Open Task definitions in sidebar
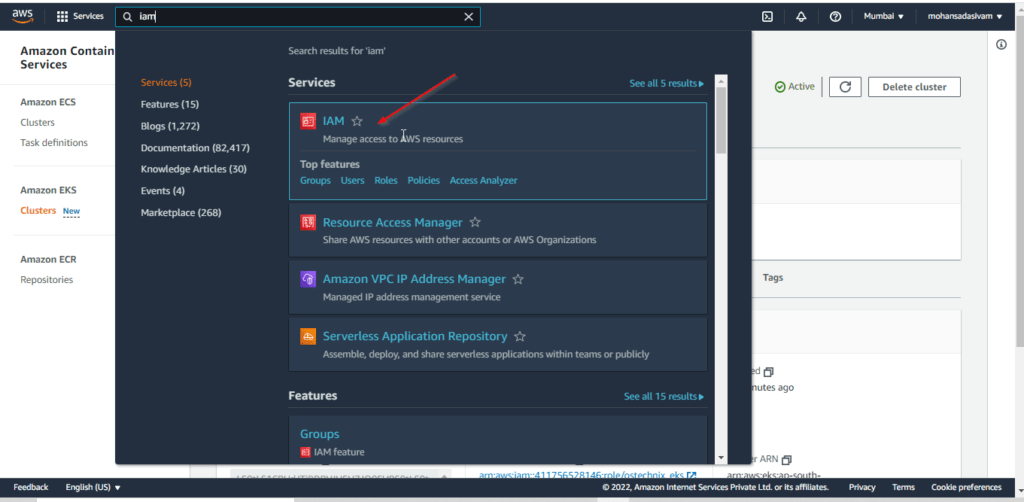Image resolution: width=1024 pixels, height=502 pixels. pos(54,143)
